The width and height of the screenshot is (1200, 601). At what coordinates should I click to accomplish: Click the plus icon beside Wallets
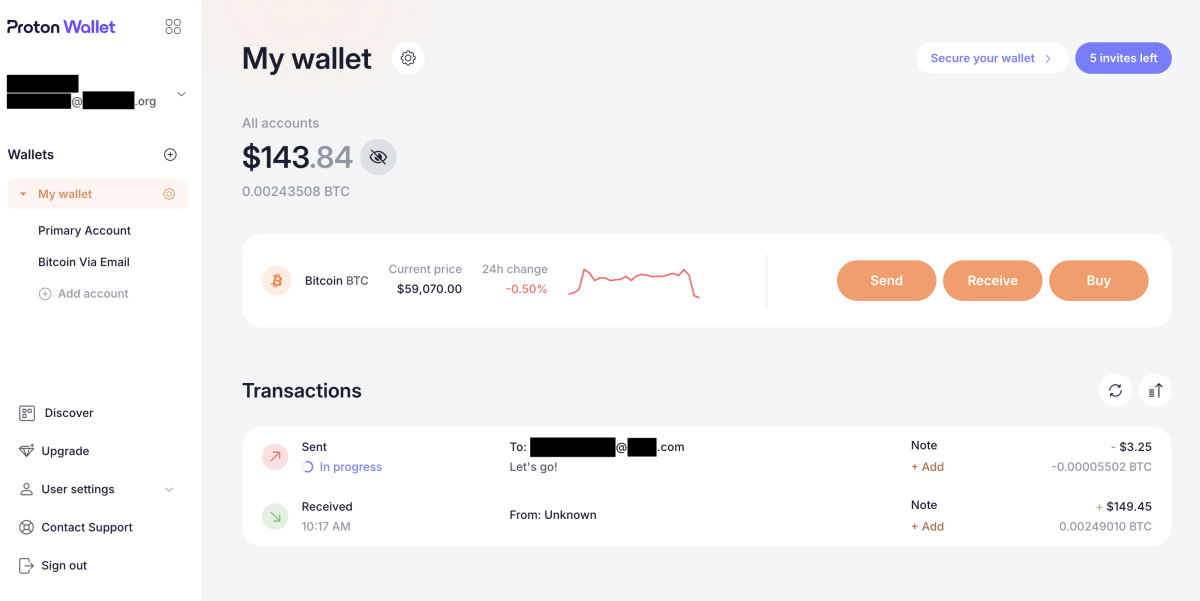pyautogui.click(x=170, y=155)
